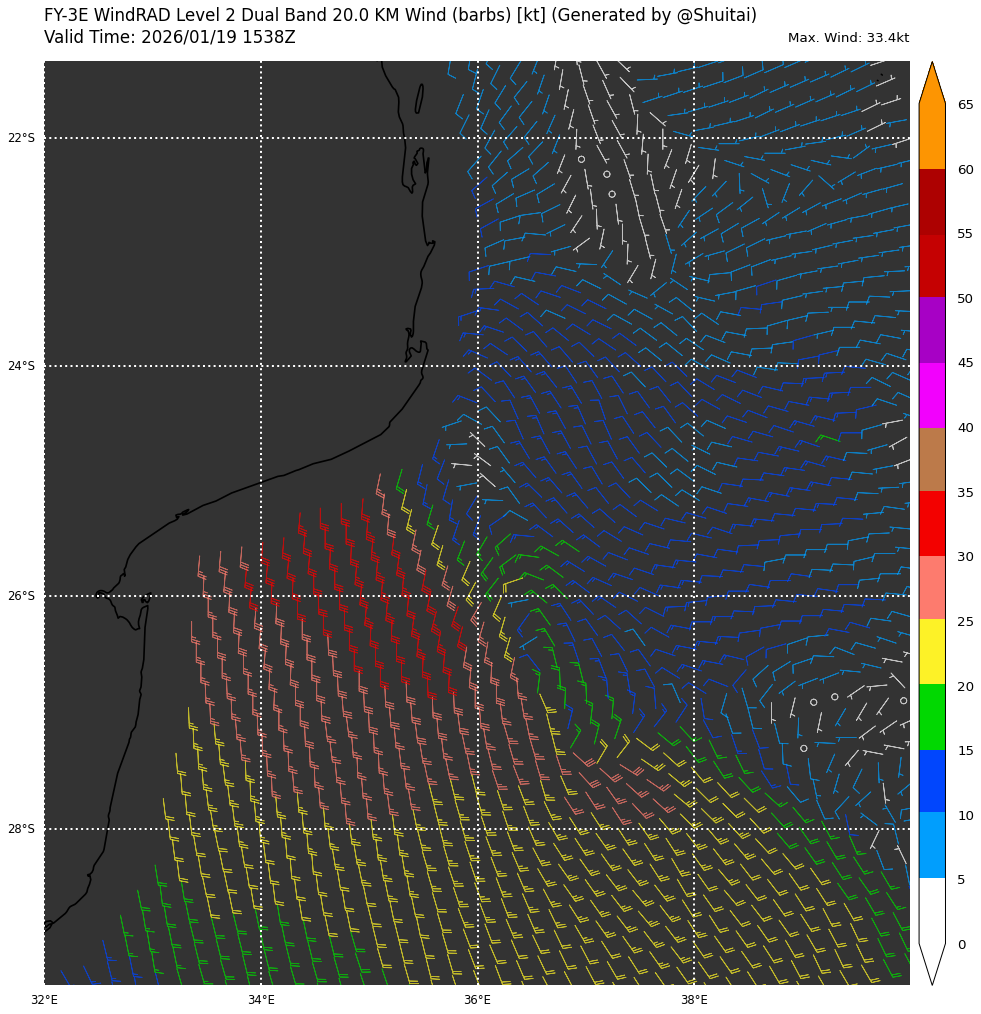Pick the yellow 20–25 kt colorbar band
This screenshot has width=981, height=1014.
coord(931,652)
